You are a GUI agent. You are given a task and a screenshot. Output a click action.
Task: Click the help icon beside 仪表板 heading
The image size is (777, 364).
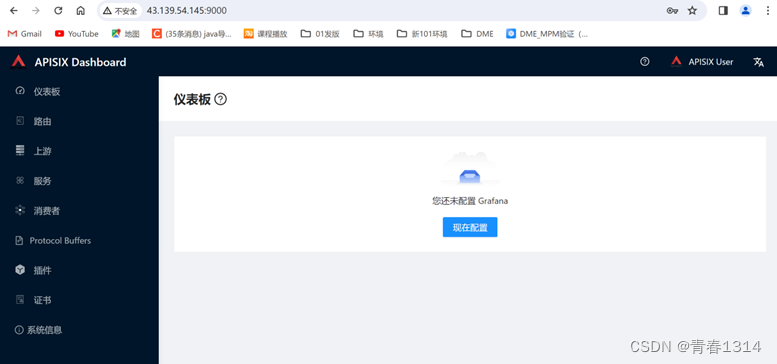coord(221,99)
